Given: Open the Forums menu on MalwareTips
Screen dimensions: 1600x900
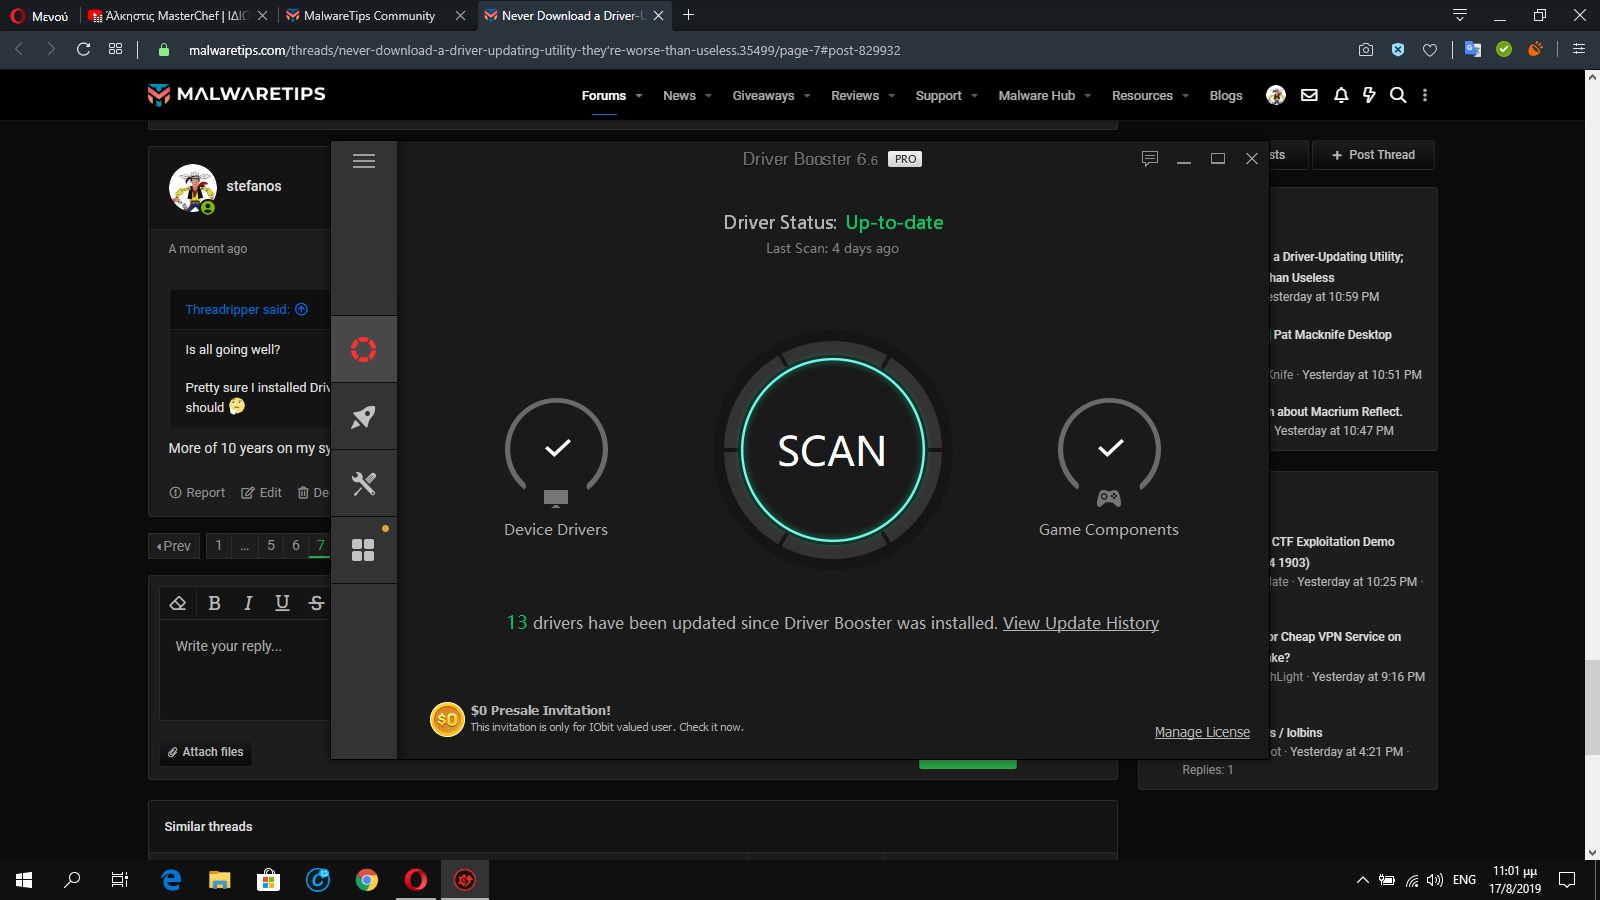Looking at the screenshot, I should 604,96.
